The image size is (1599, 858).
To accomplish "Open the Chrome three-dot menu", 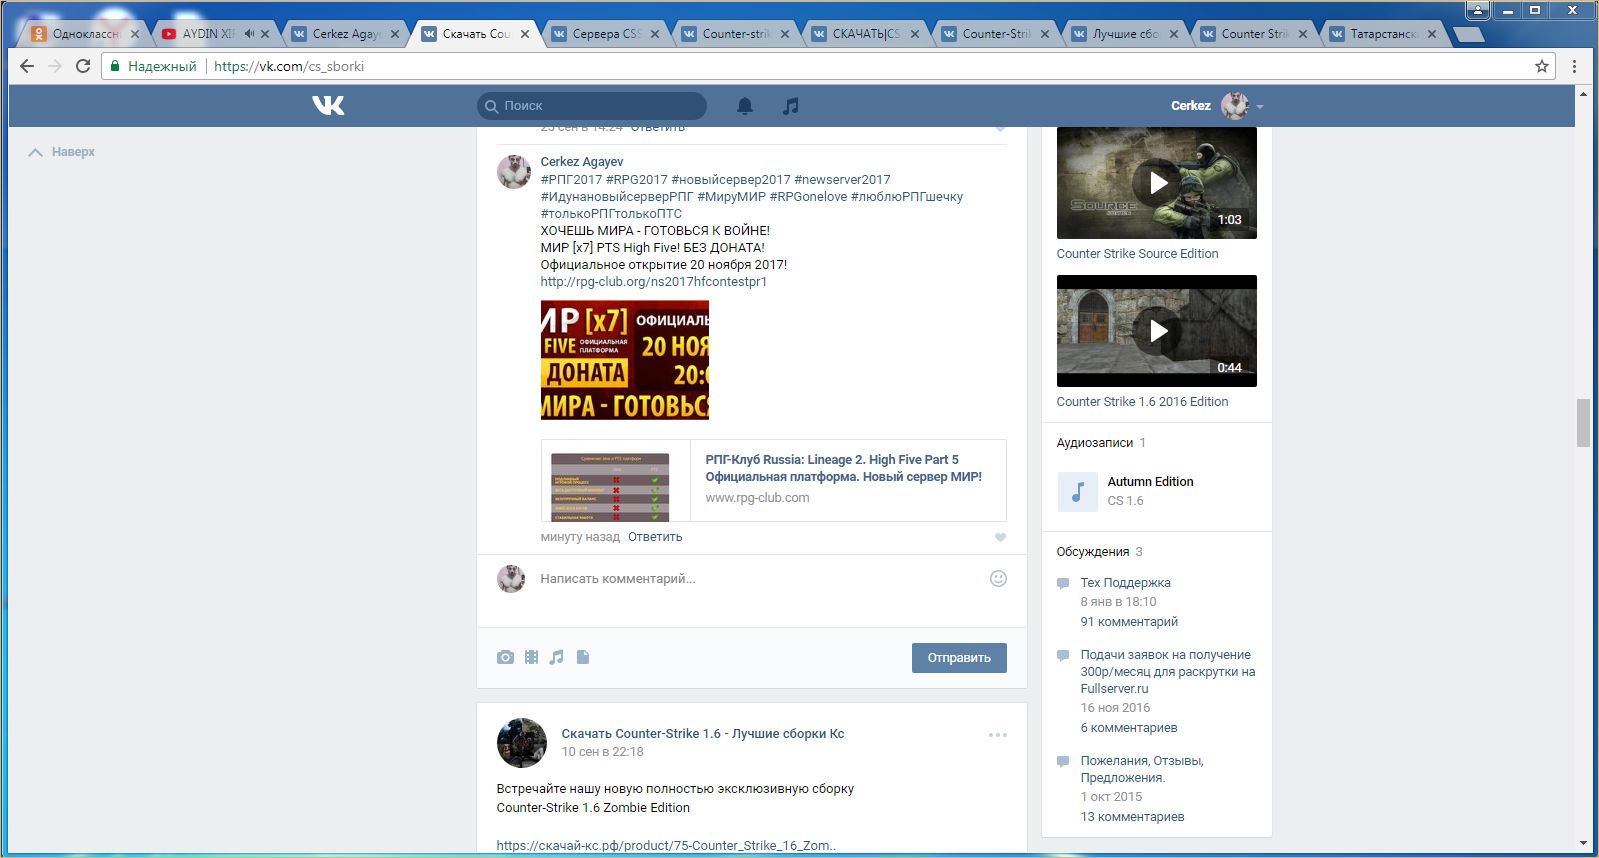I will pyautogui.click(x=1574, y=66).
